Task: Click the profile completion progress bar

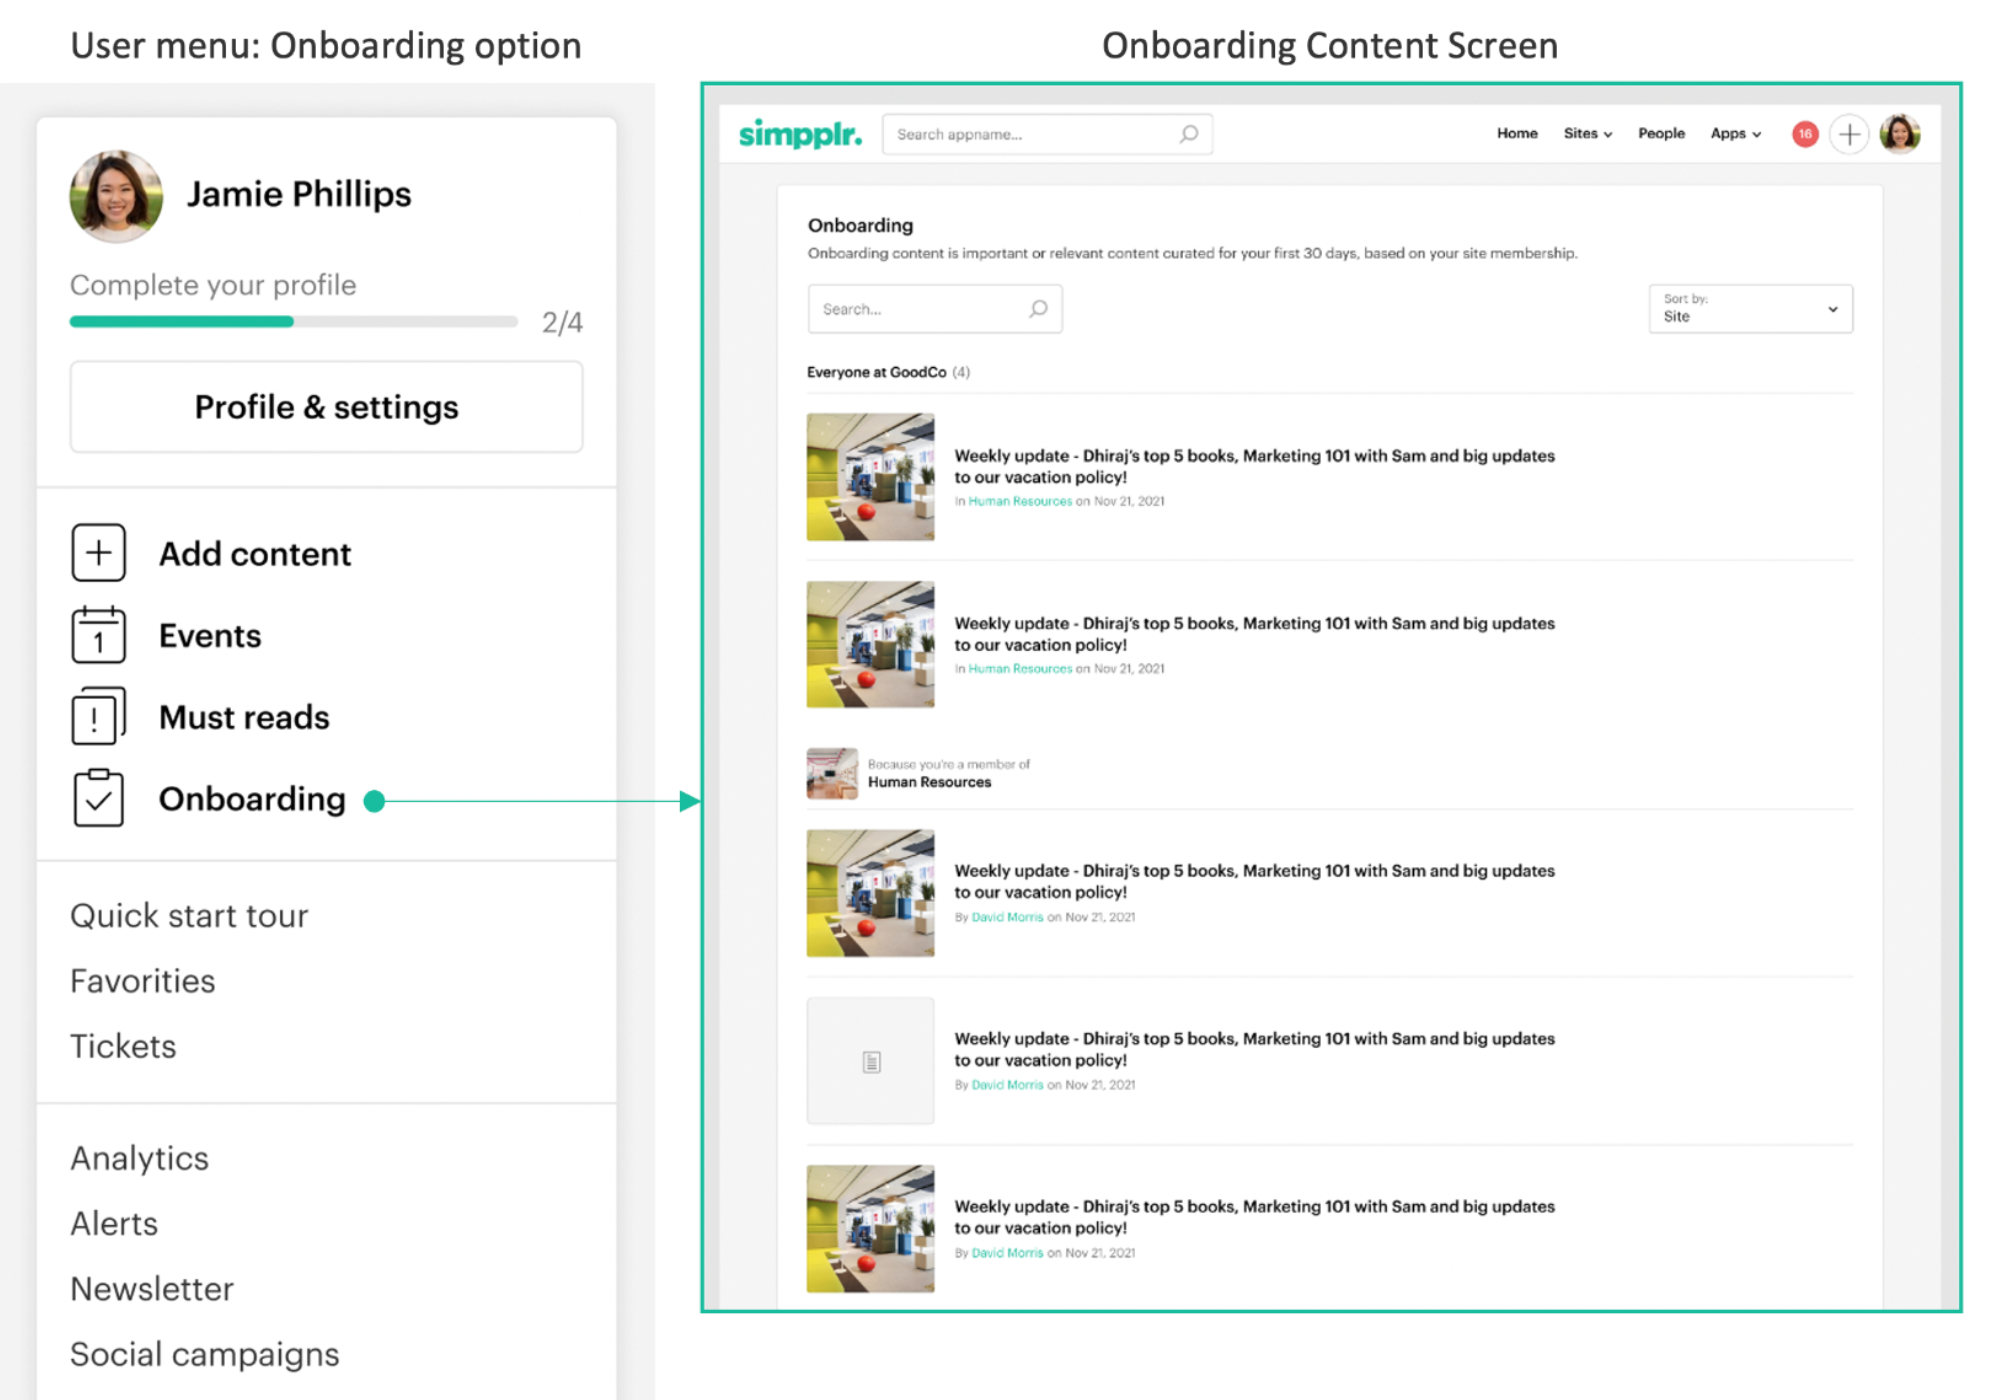Action: coord(293,322)
